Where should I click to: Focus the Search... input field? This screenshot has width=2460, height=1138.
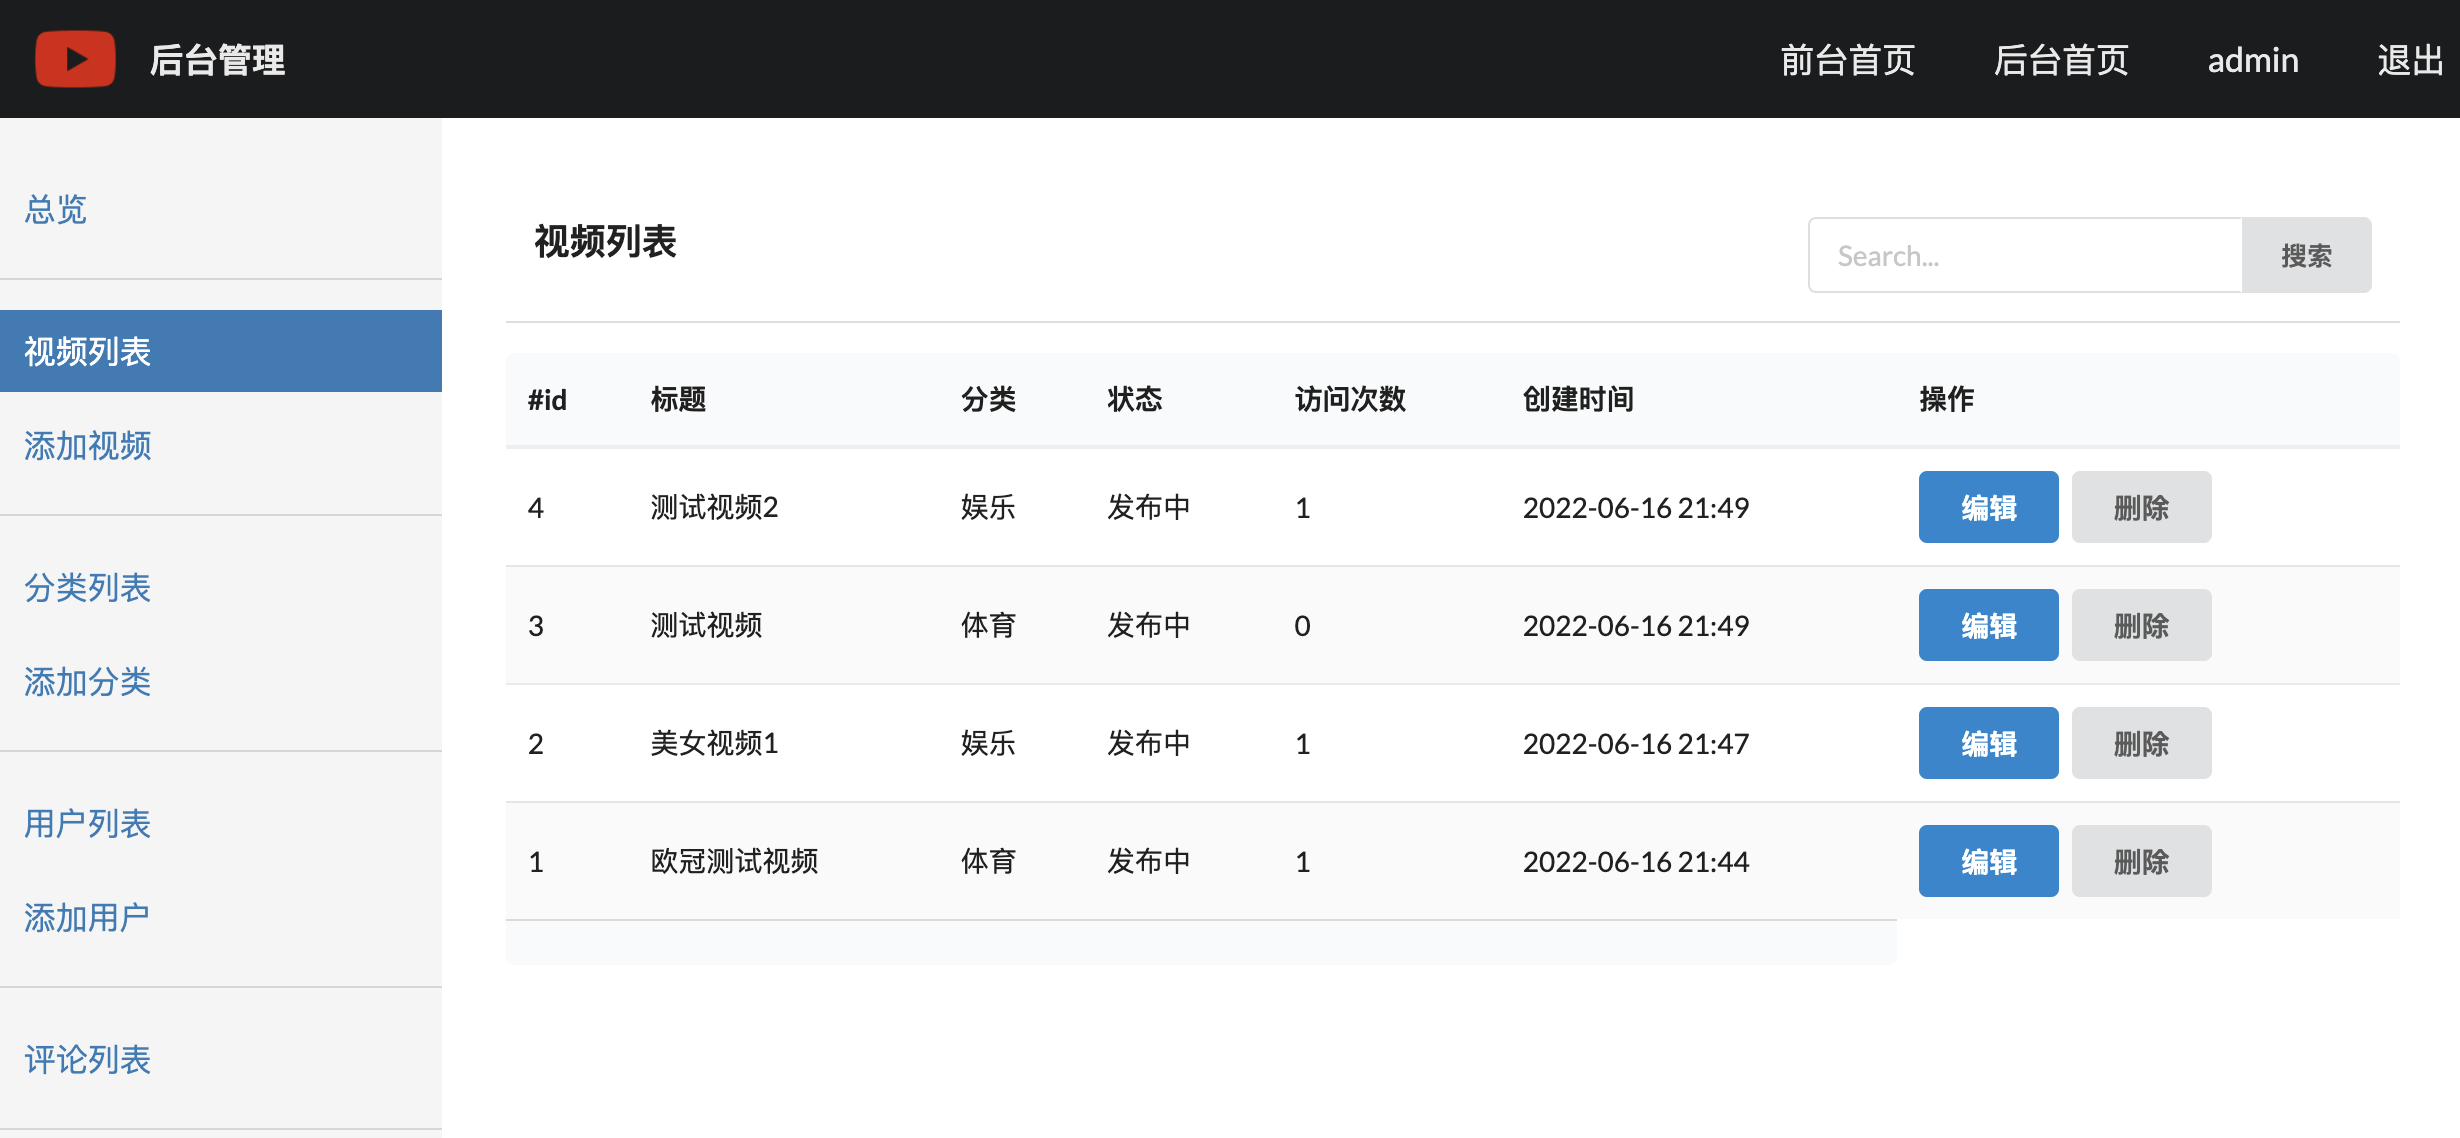click(2025, 255)
